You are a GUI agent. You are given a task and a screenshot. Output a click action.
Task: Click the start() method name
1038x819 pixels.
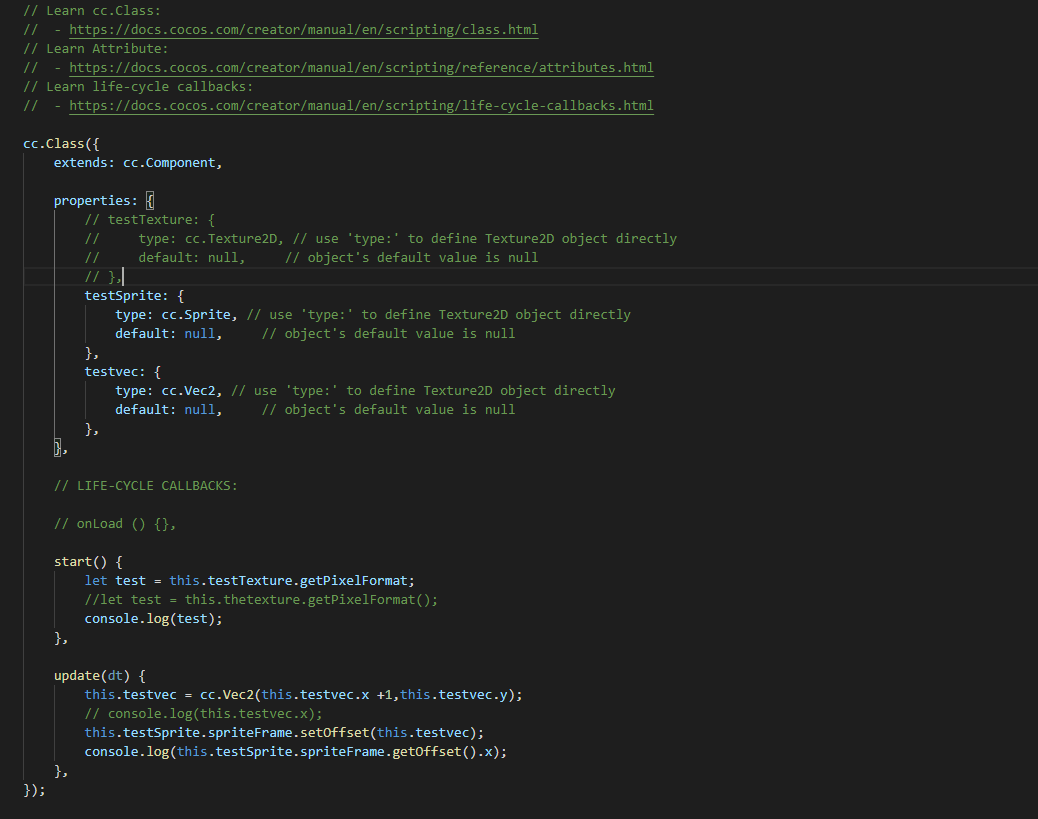(x=76, y=562)
